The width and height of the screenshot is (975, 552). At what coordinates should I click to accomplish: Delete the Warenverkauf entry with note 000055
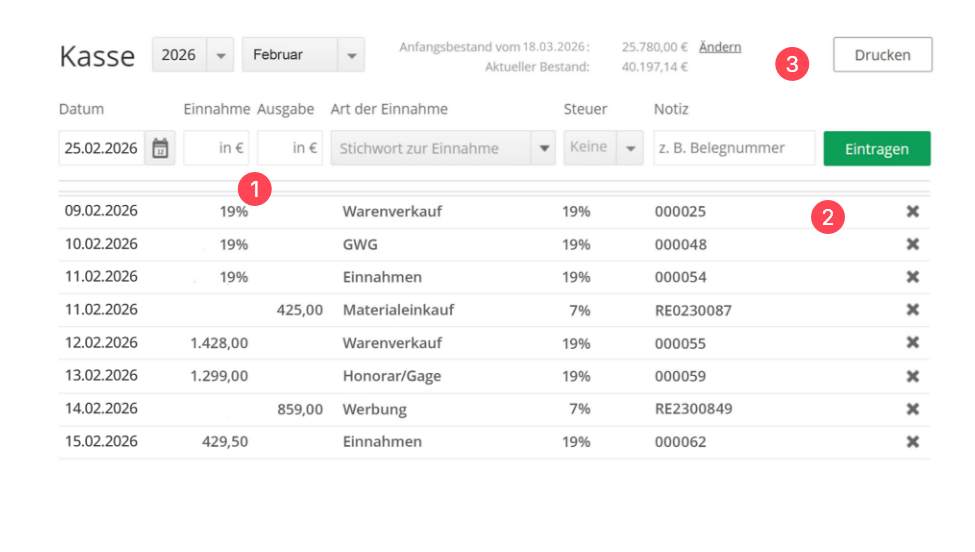point(912,343)
